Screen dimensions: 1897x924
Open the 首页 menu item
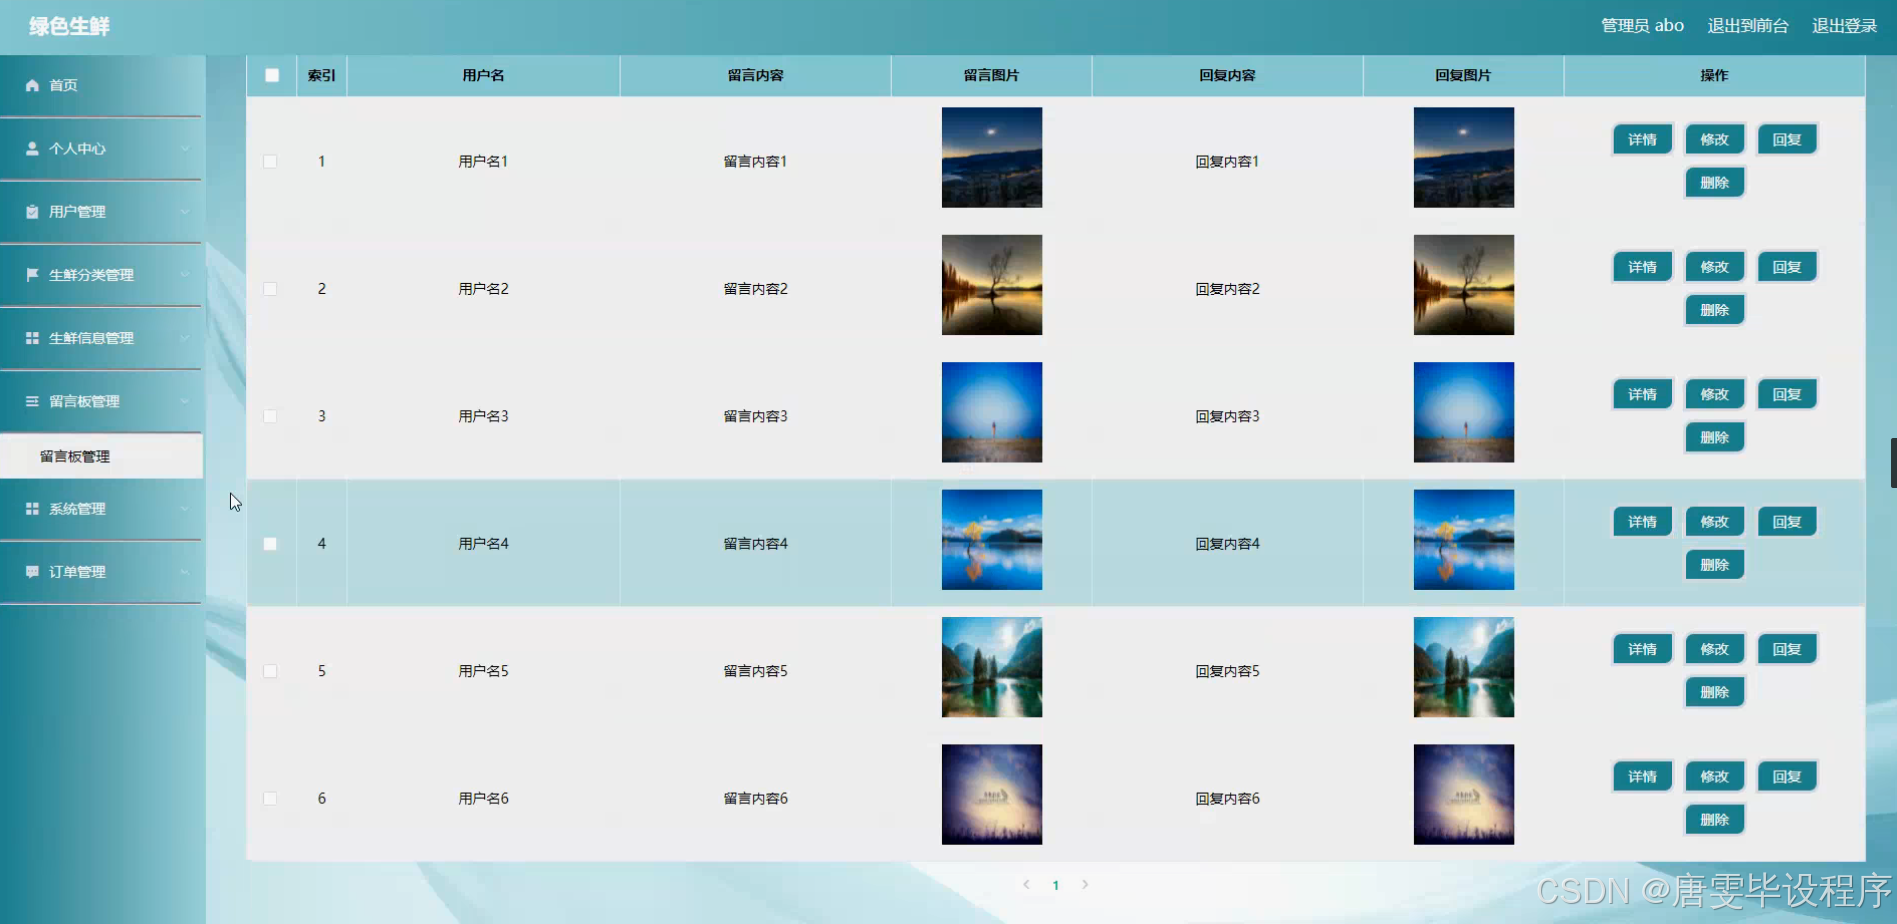point(101,86)
